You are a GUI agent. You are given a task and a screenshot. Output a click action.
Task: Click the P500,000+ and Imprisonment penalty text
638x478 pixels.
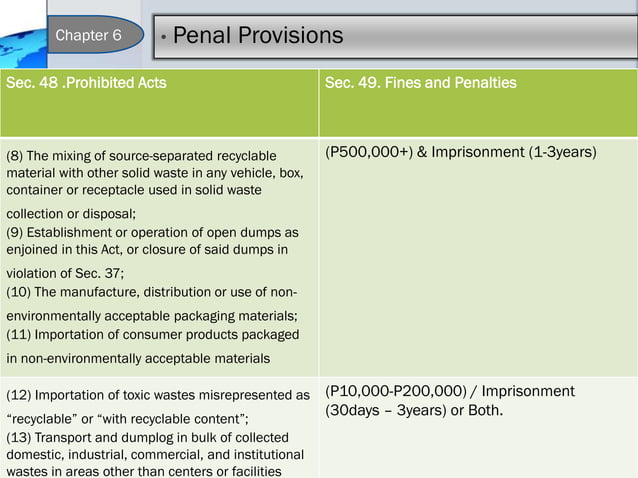[x=461, y=153]
